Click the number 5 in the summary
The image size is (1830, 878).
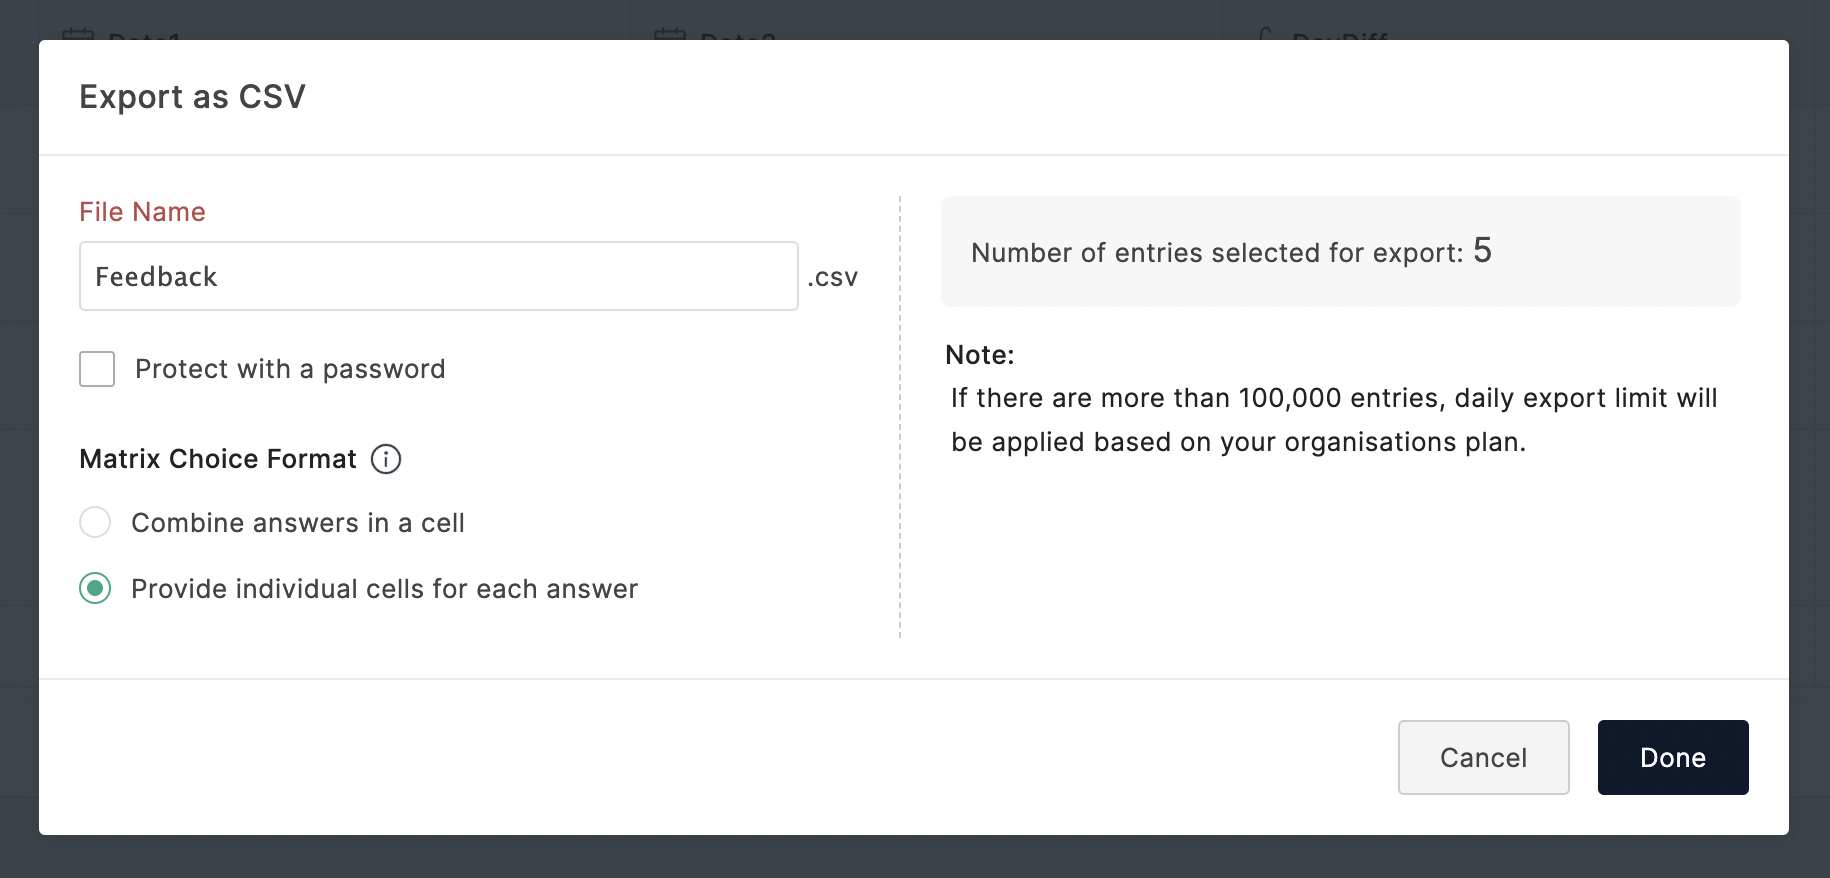pyautogui.click(x=1484, y=250)
